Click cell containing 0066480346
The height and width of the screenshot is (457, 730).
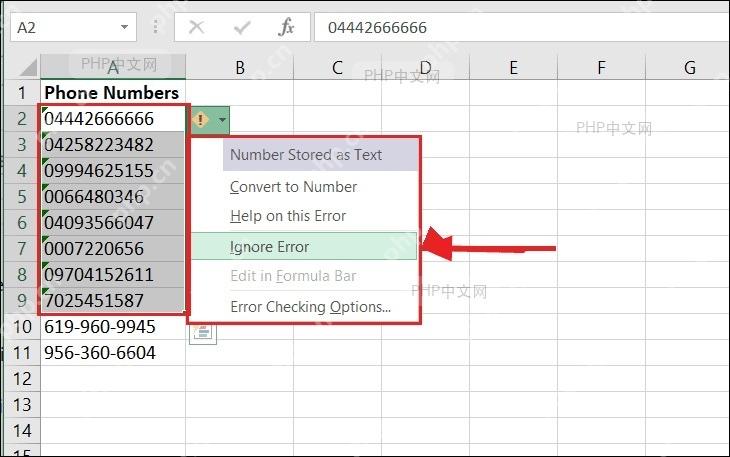point(113,196)
